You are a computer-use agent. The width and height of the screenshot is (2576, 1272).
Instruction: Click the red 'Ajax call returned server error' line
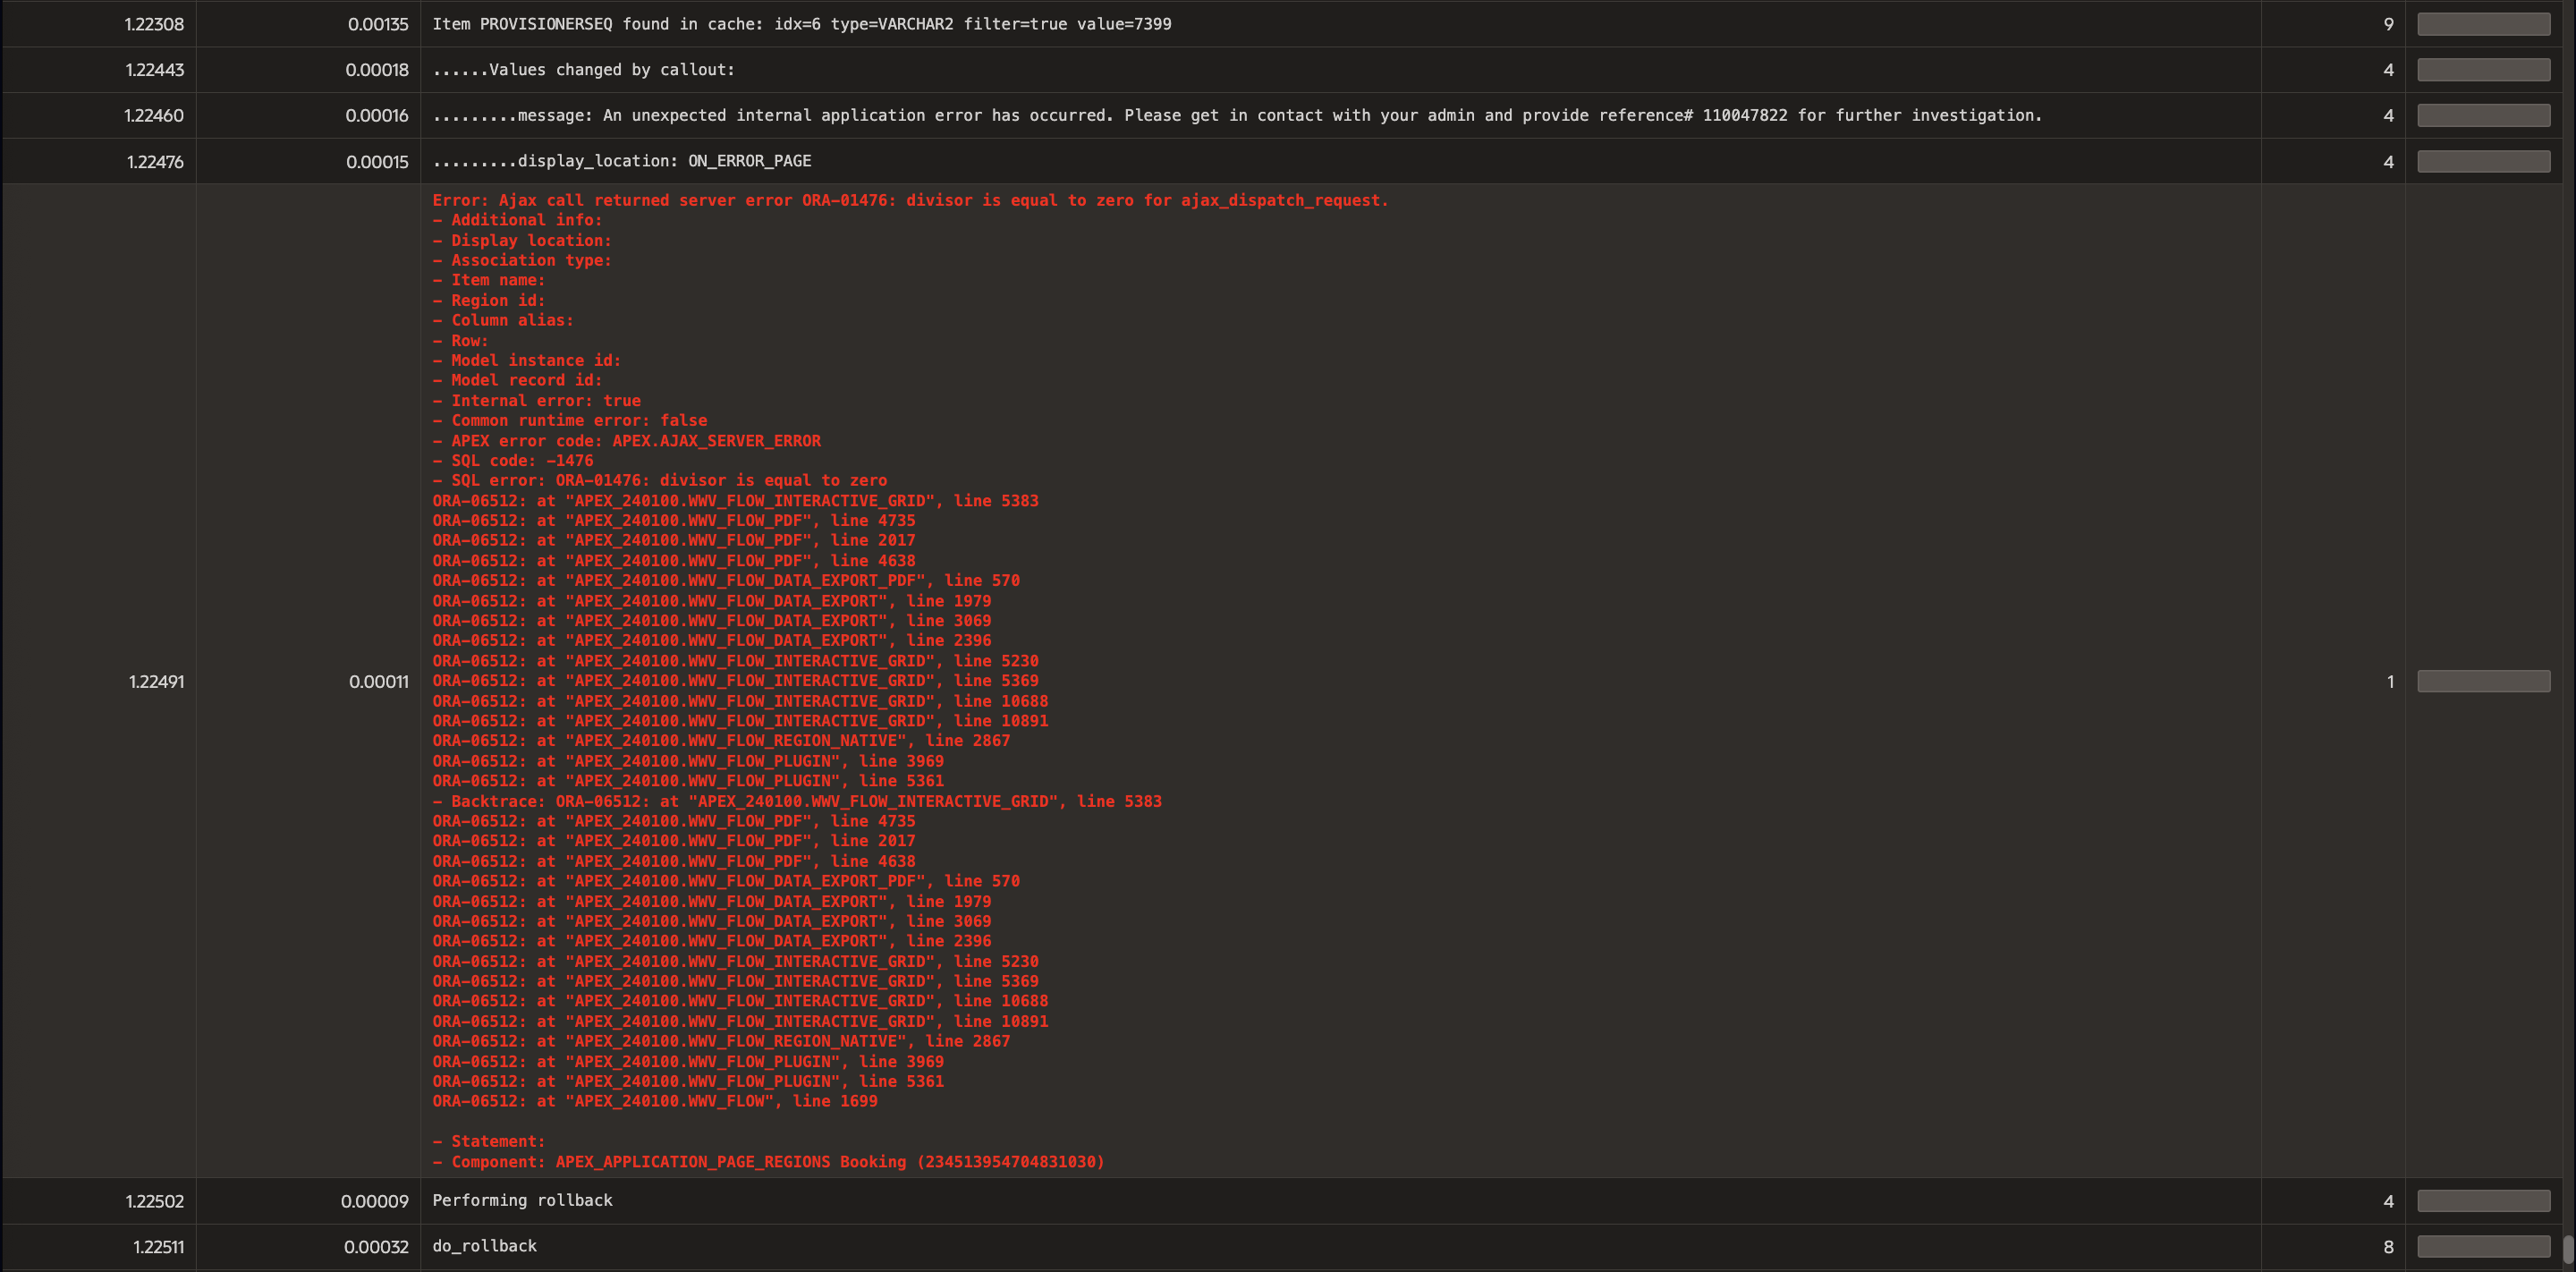click(910, 200)
